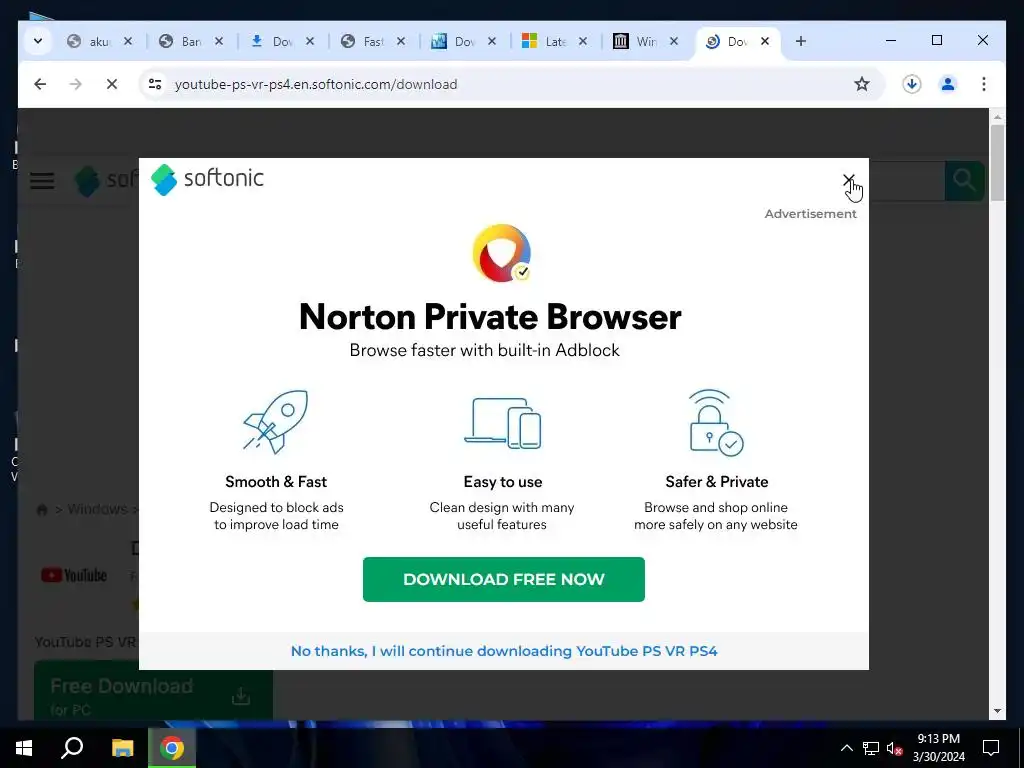Bookmark this page with the star icon
1024x768 pixels.
click(x=862, y=84)
